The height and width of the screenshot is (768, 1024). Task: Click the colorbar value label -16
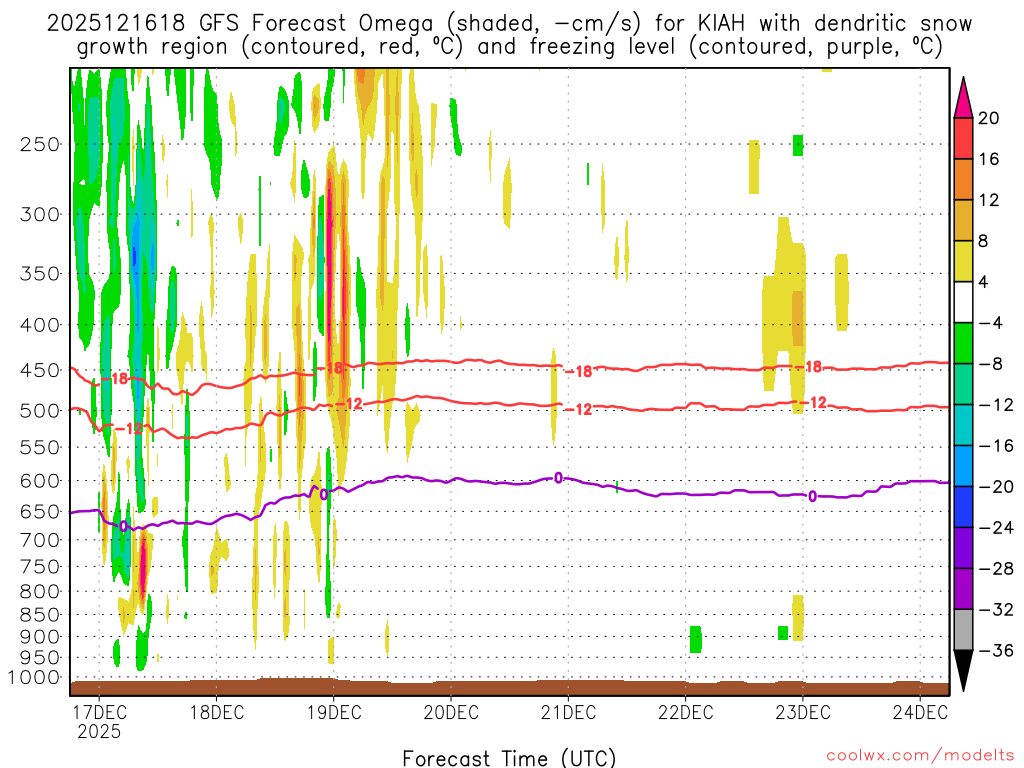[x=996, y=445]
